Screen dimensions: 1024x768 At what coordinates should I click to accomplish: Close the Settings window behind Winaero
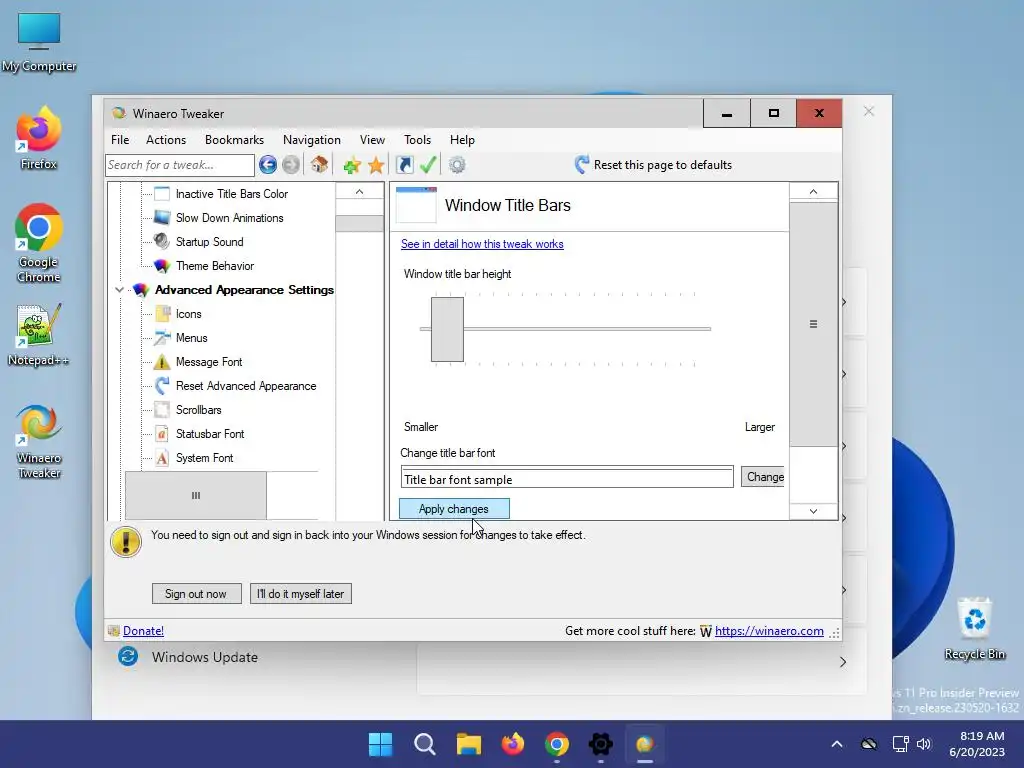point(869,111)
